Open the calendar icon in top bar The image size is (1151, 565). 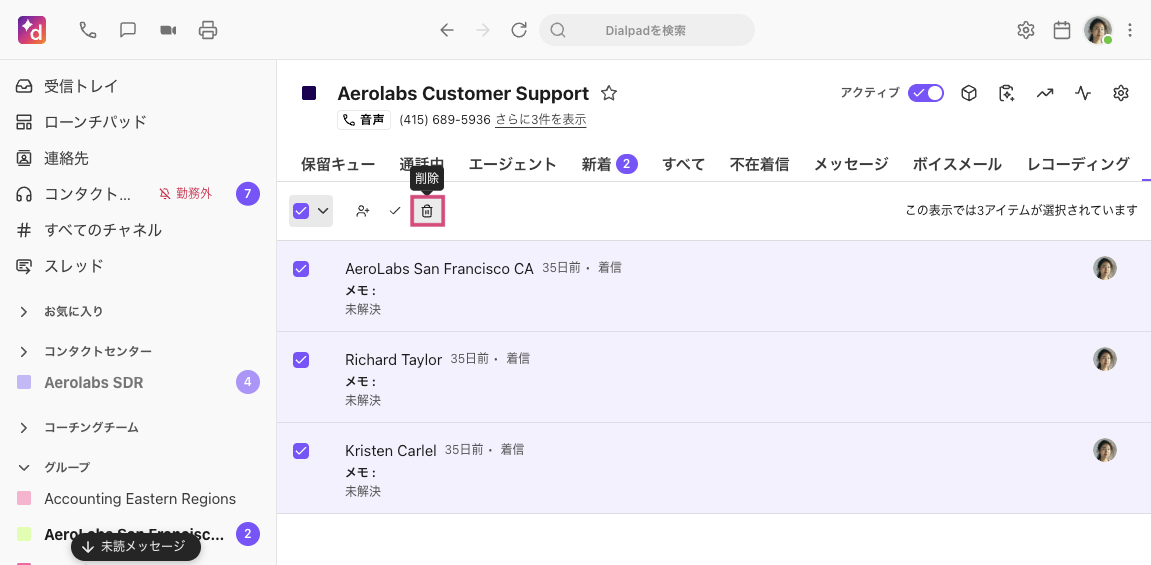click(x=1062, y=30)
